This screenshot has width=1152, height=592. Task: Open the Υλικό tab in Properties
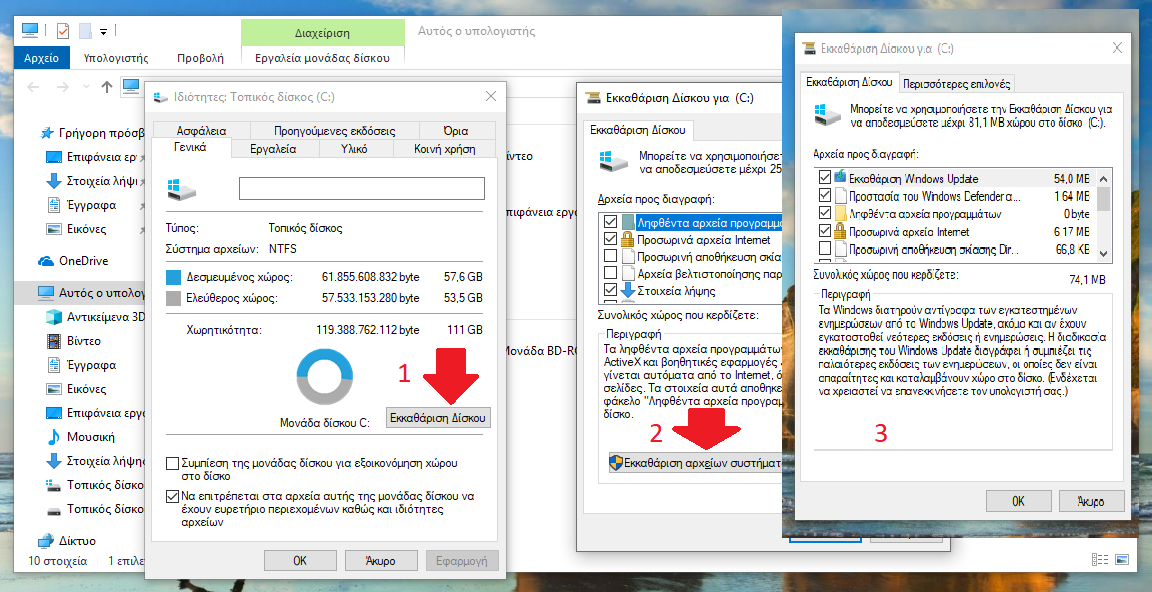pyautogui.click(x=354, y=148)
